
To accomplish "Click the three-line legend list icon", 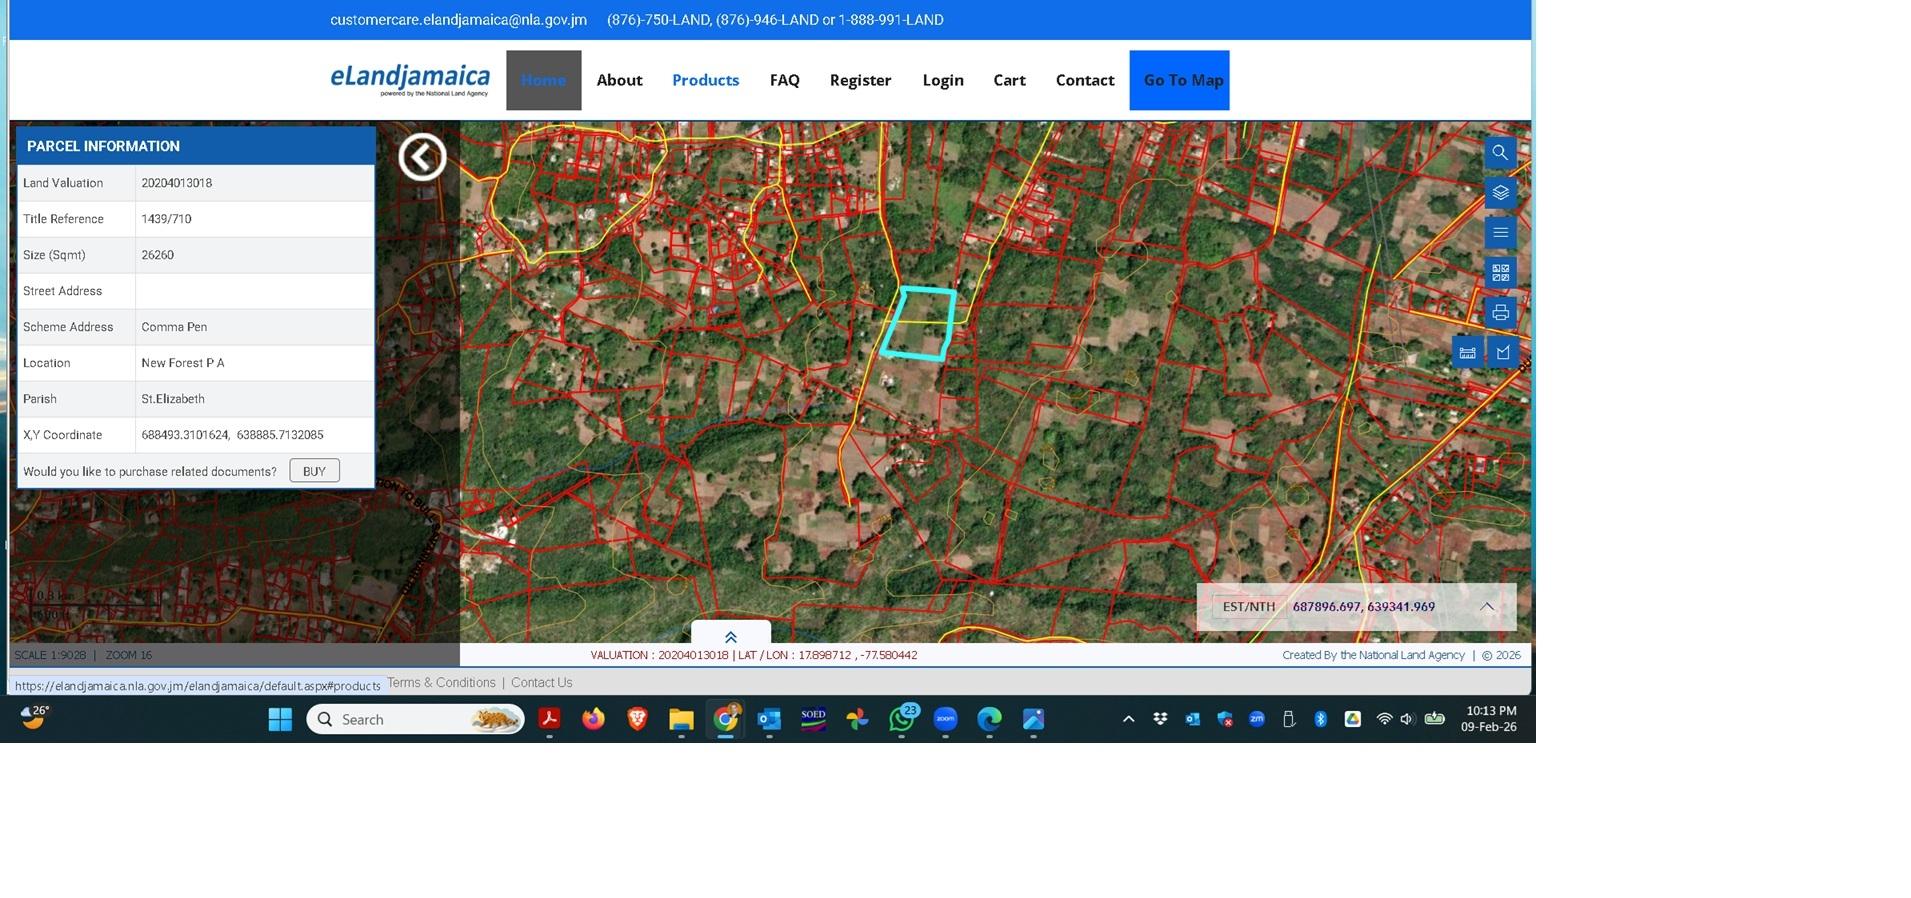I will click(x=1500, y=233).
